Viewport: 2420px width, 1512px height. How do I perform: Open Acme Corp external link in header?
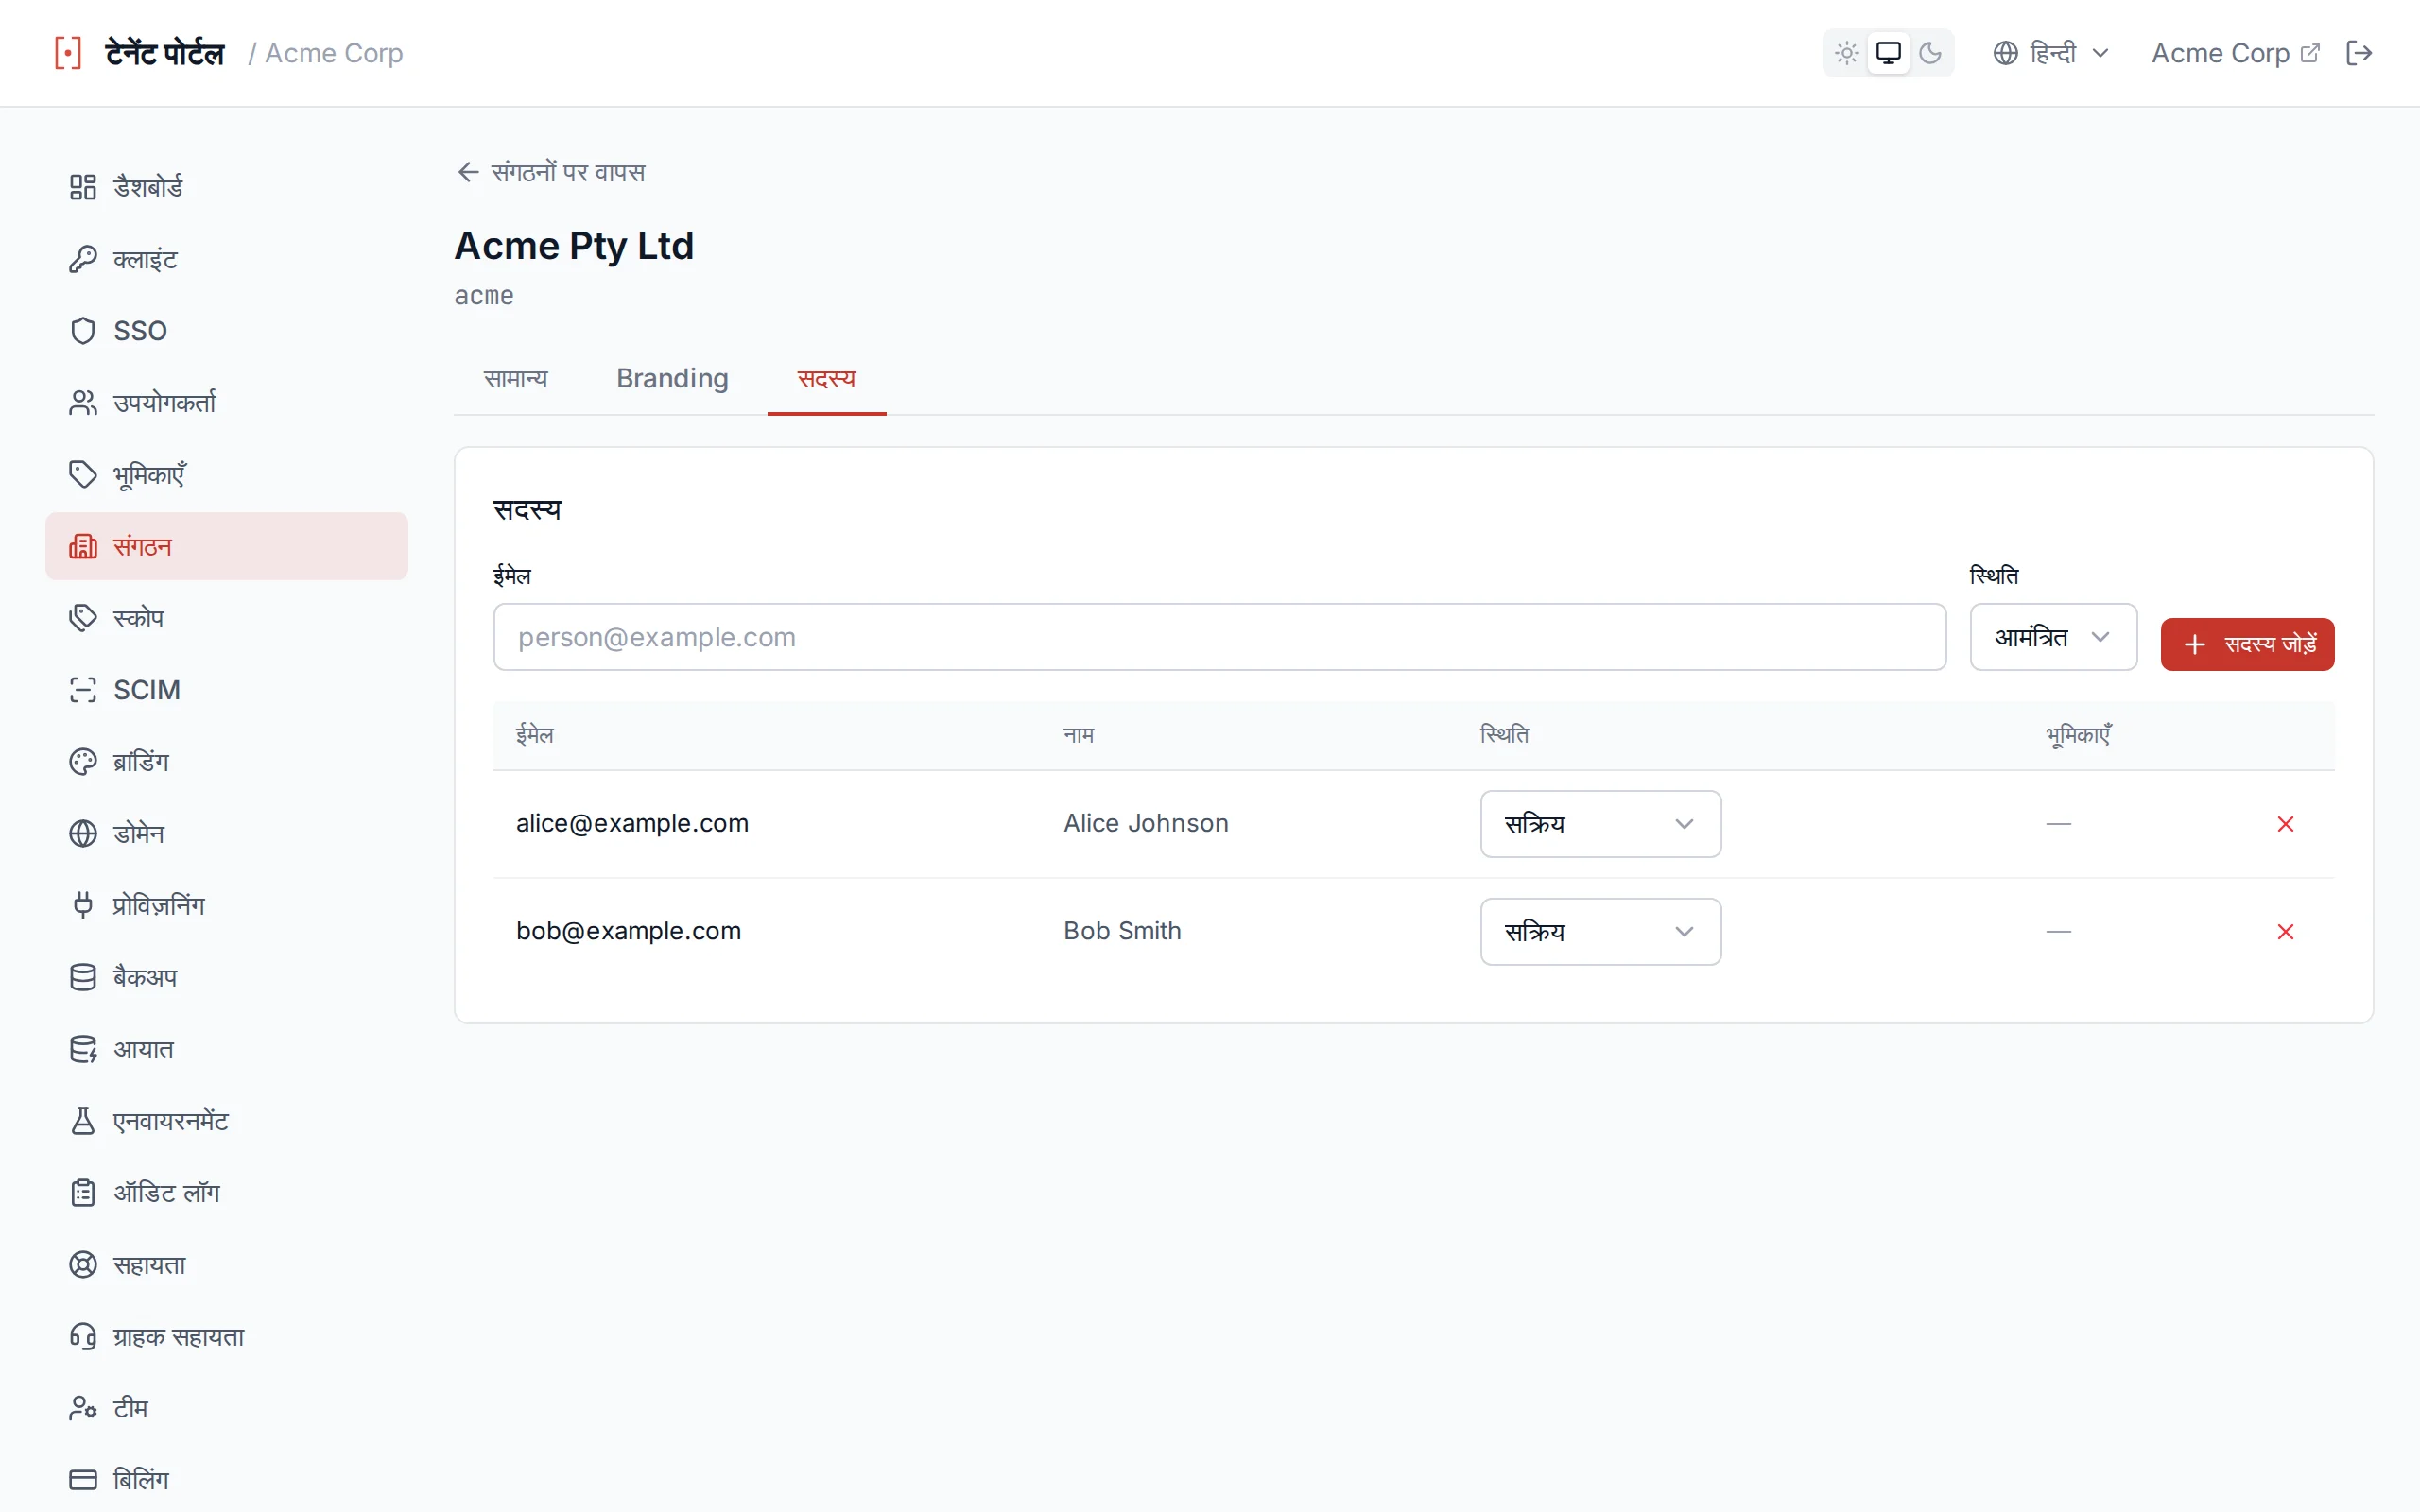pyautogui.click(x=2235, y=53)
